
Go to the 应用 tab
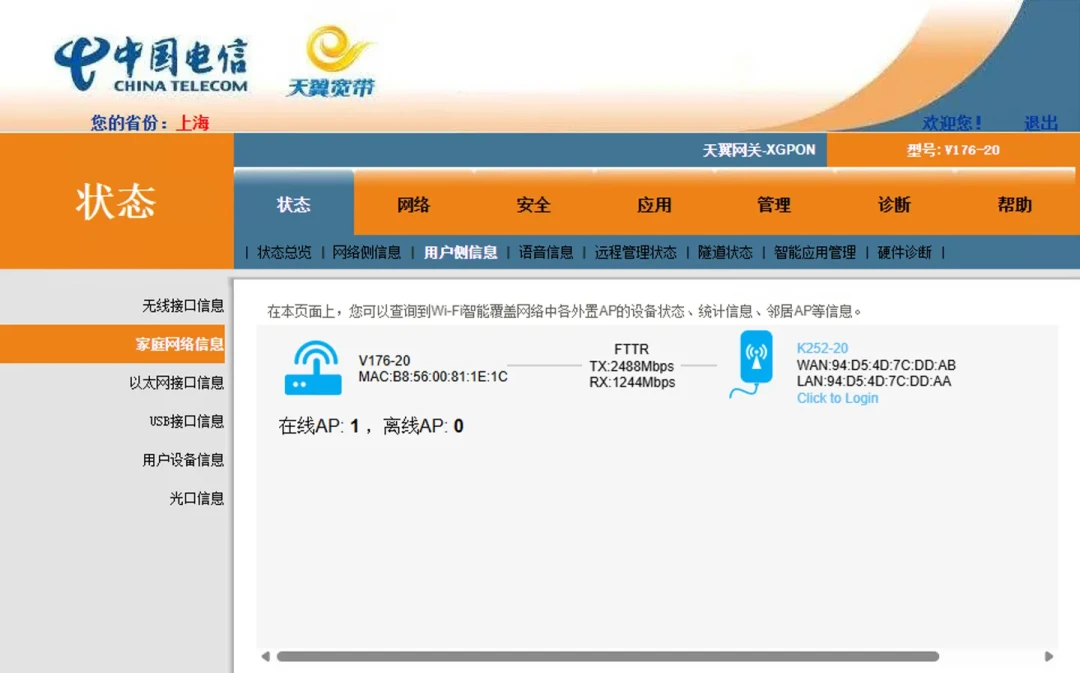tap(654, 205)
